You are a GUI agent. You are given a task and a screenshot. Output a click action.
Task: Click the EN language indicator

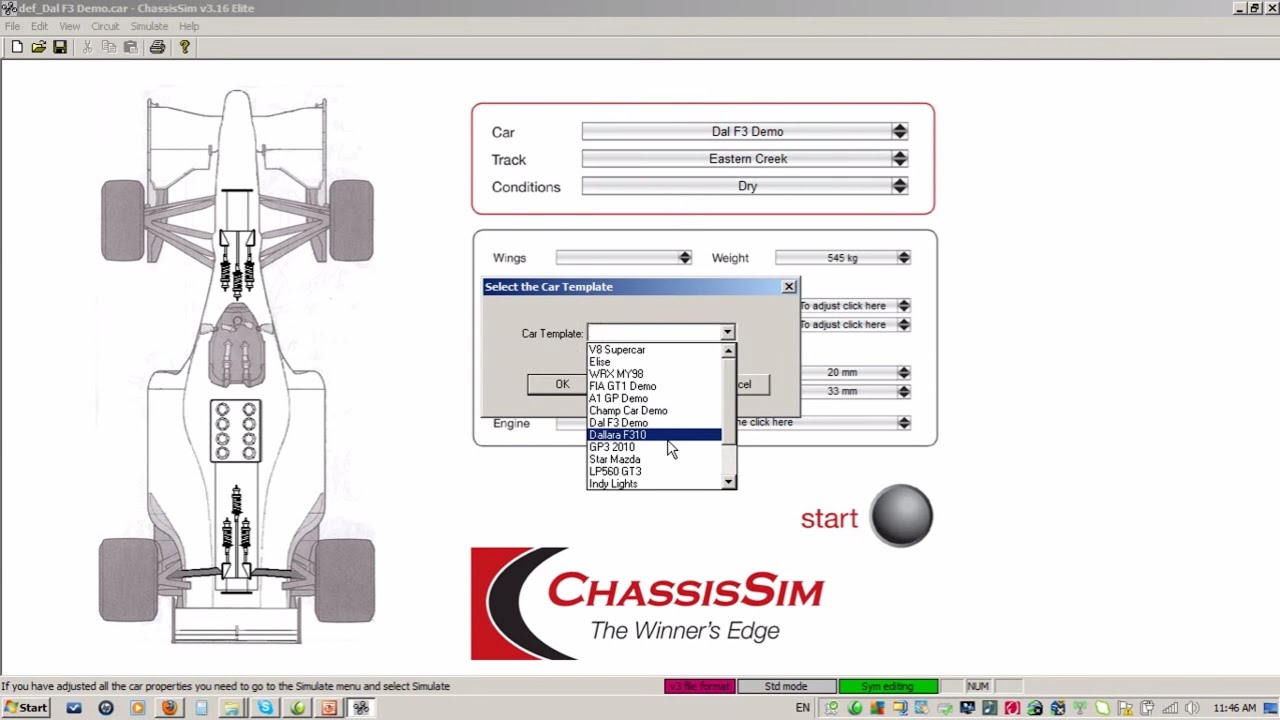click(x=803, y=708)
